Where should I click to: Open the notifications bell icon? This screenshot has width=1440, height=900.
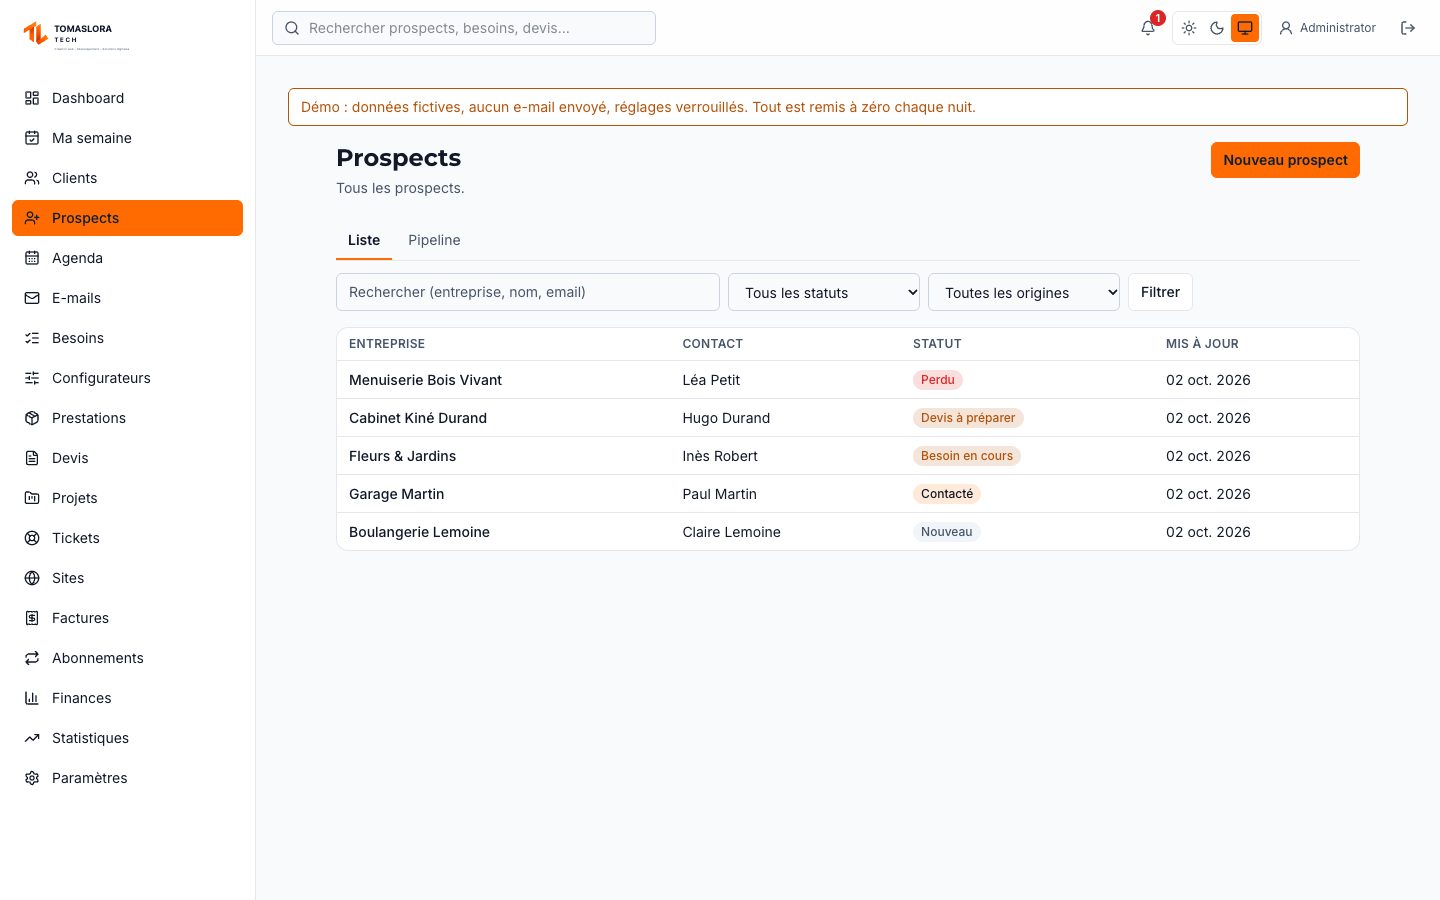(1148, 28)
